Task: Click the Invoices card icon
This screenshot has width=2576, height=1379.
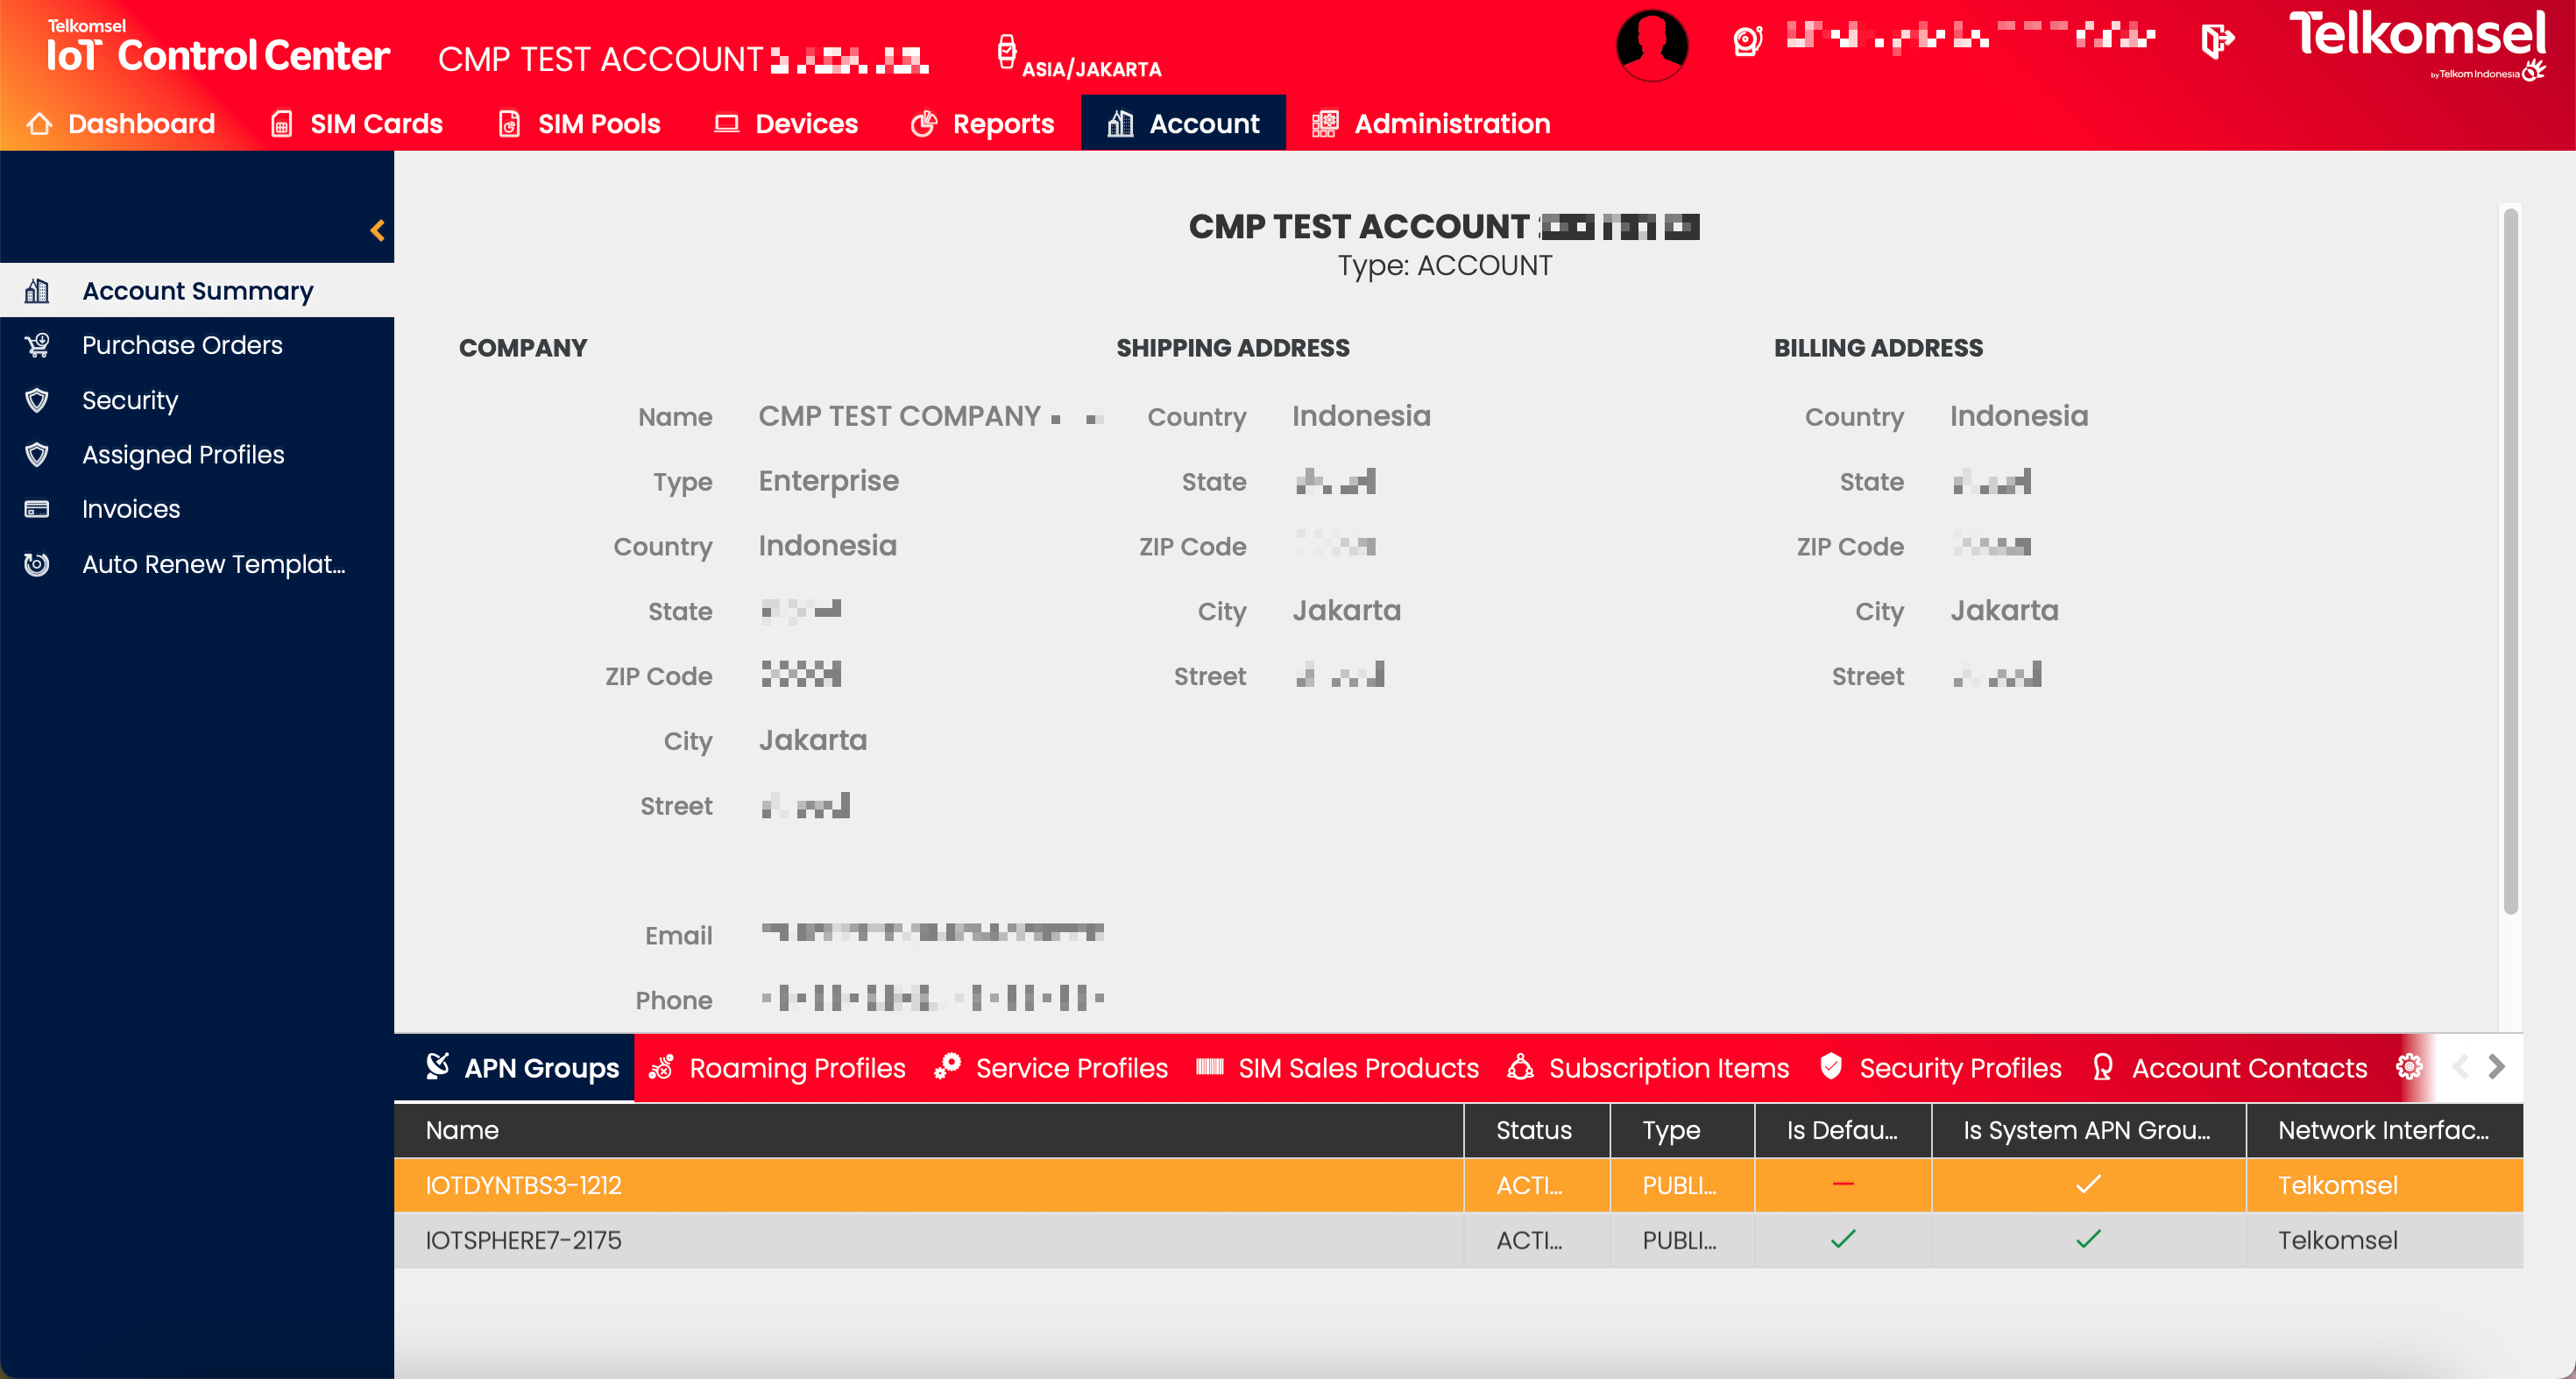Action: [x=37, y=509]
